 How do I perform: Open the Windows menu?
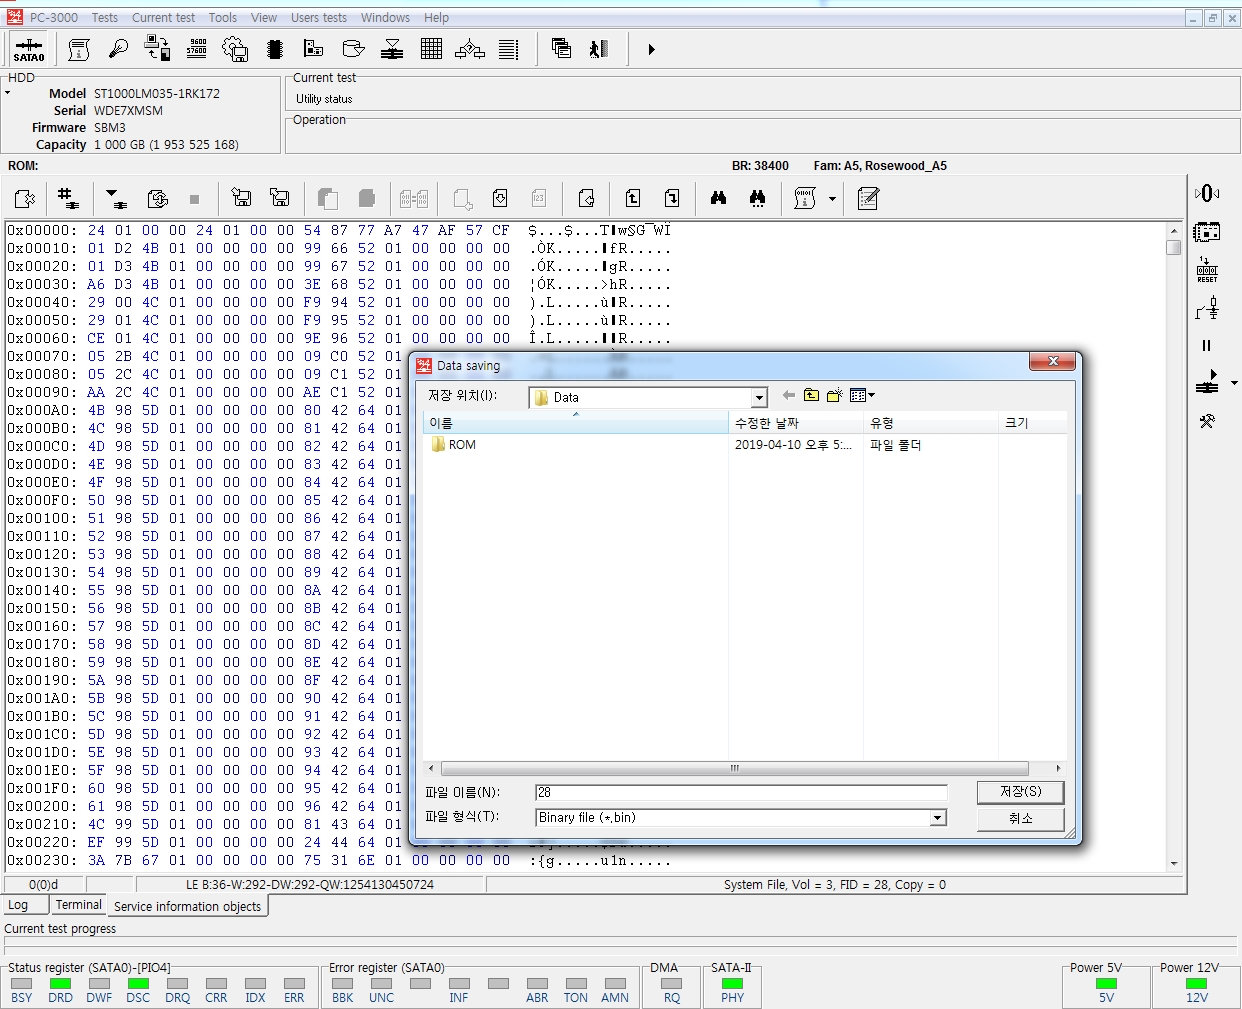(385, 17)
